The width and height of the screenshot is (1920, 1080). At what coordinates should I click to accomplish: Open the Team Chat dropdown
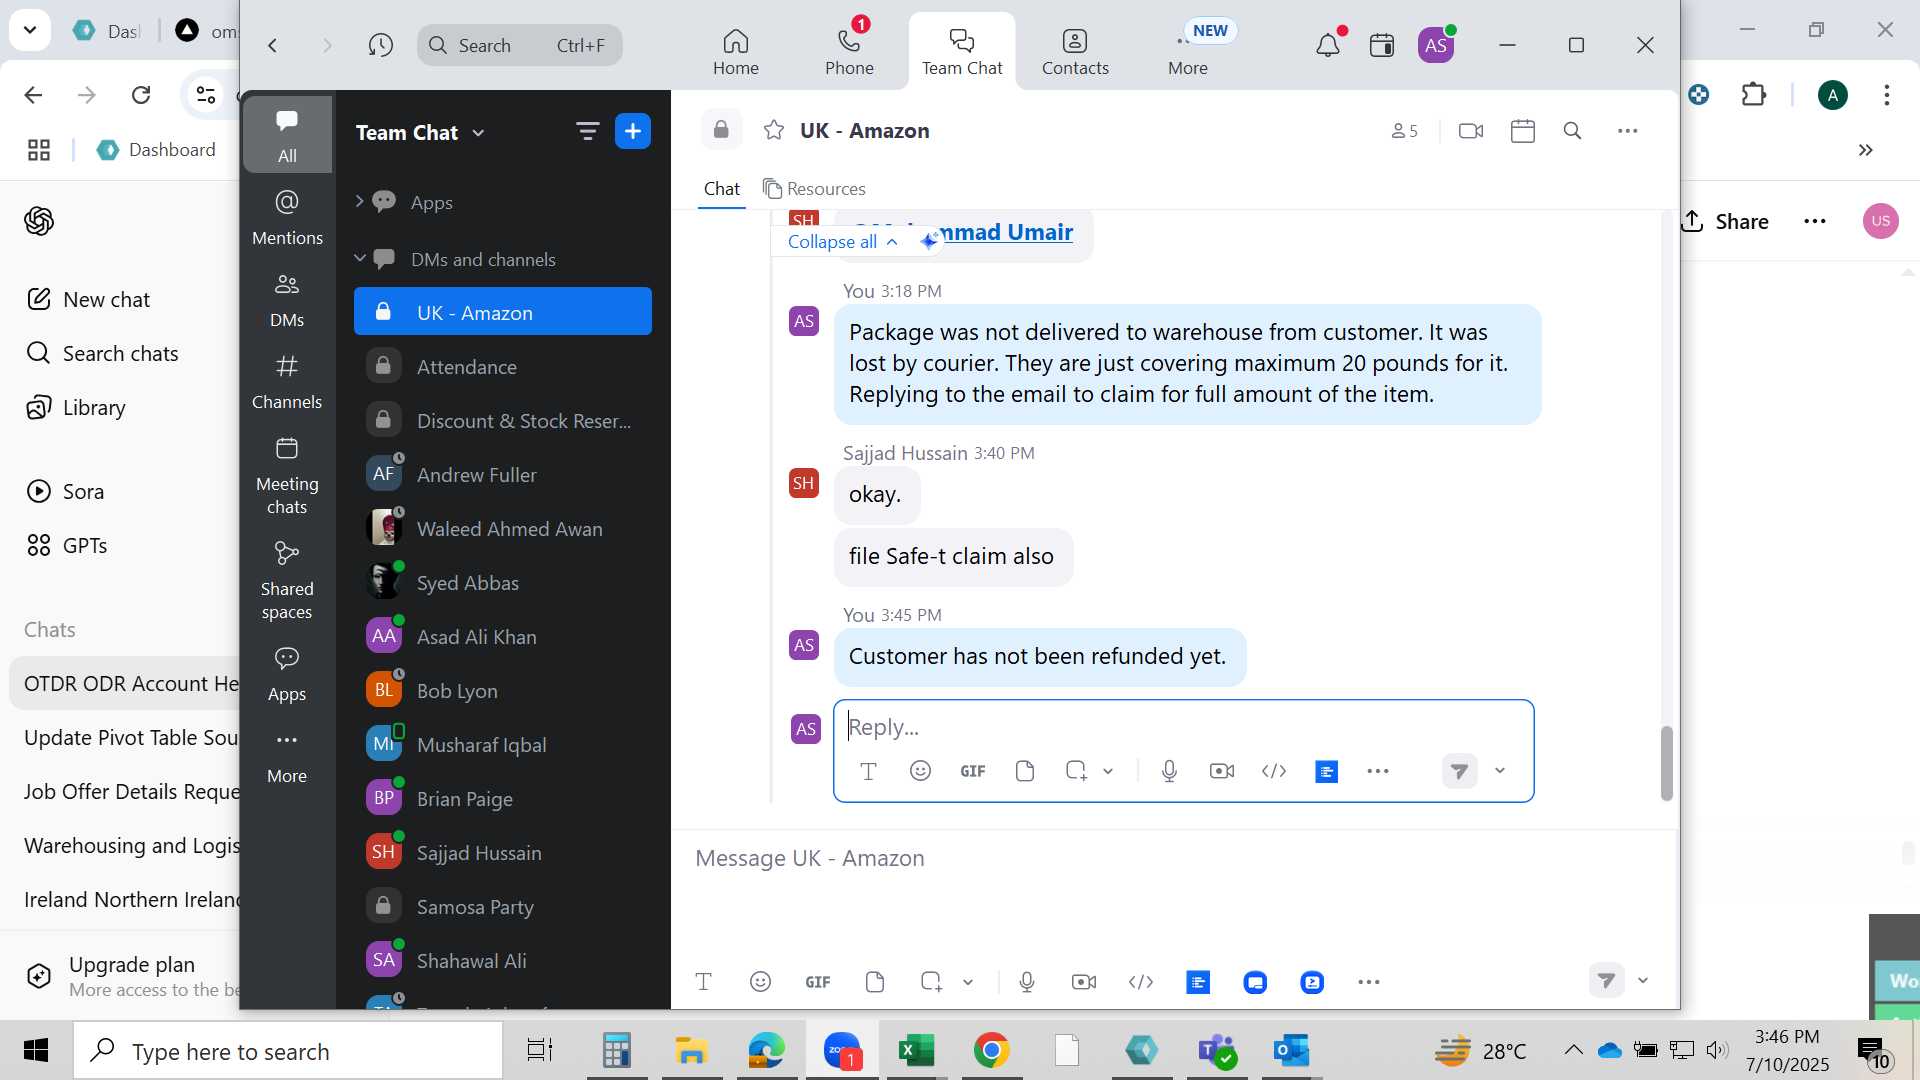coord(420,132)
